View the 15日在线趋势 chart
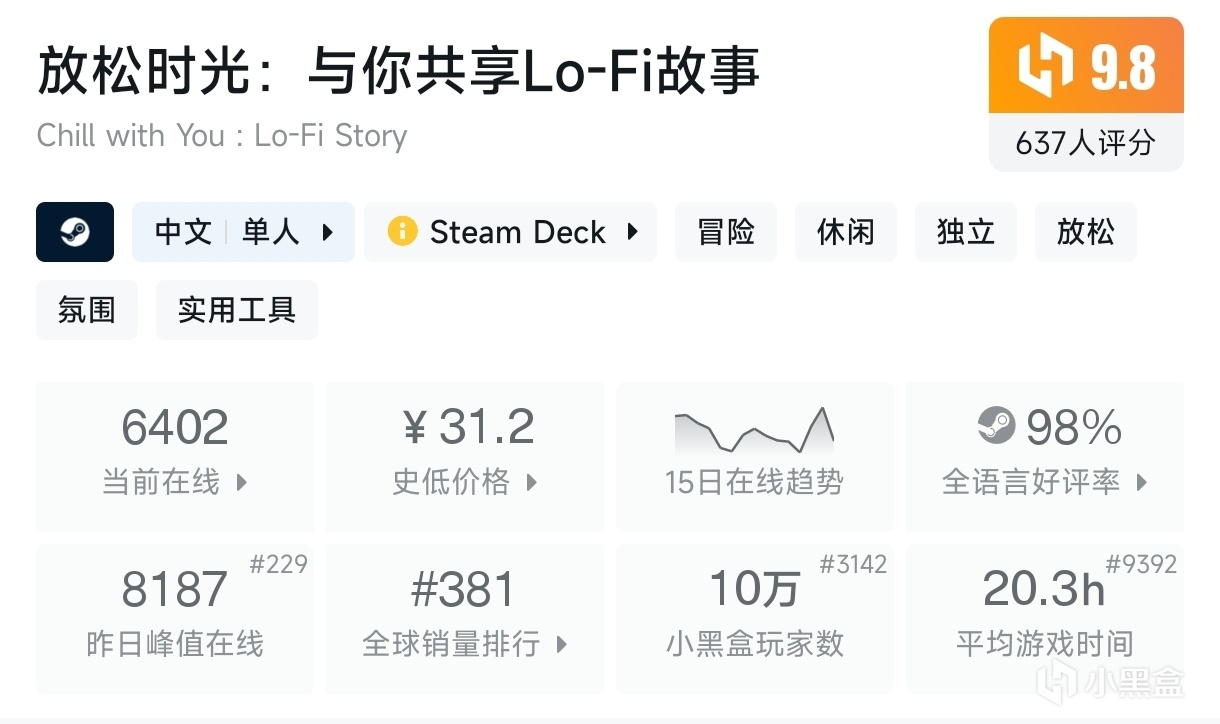Image resolution: width=1220 pixels, height=724 pixels. click(x=755, y=432)
